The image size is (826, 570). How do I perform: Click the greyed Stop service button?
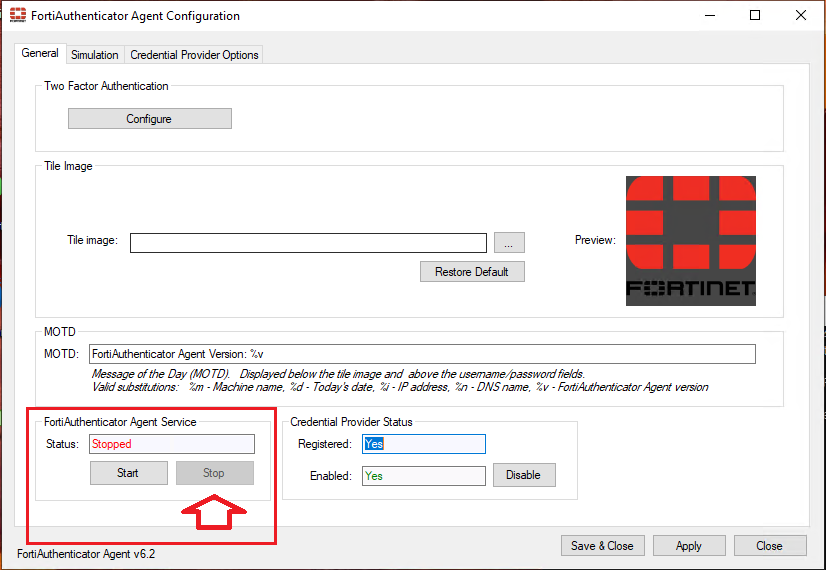point(214,473)
